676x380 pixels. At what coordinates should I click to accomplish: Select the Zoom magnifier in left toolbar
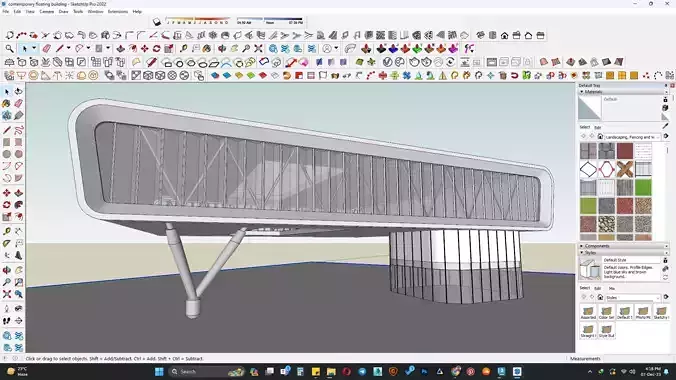pyautogui.click(x=7, y=283)
